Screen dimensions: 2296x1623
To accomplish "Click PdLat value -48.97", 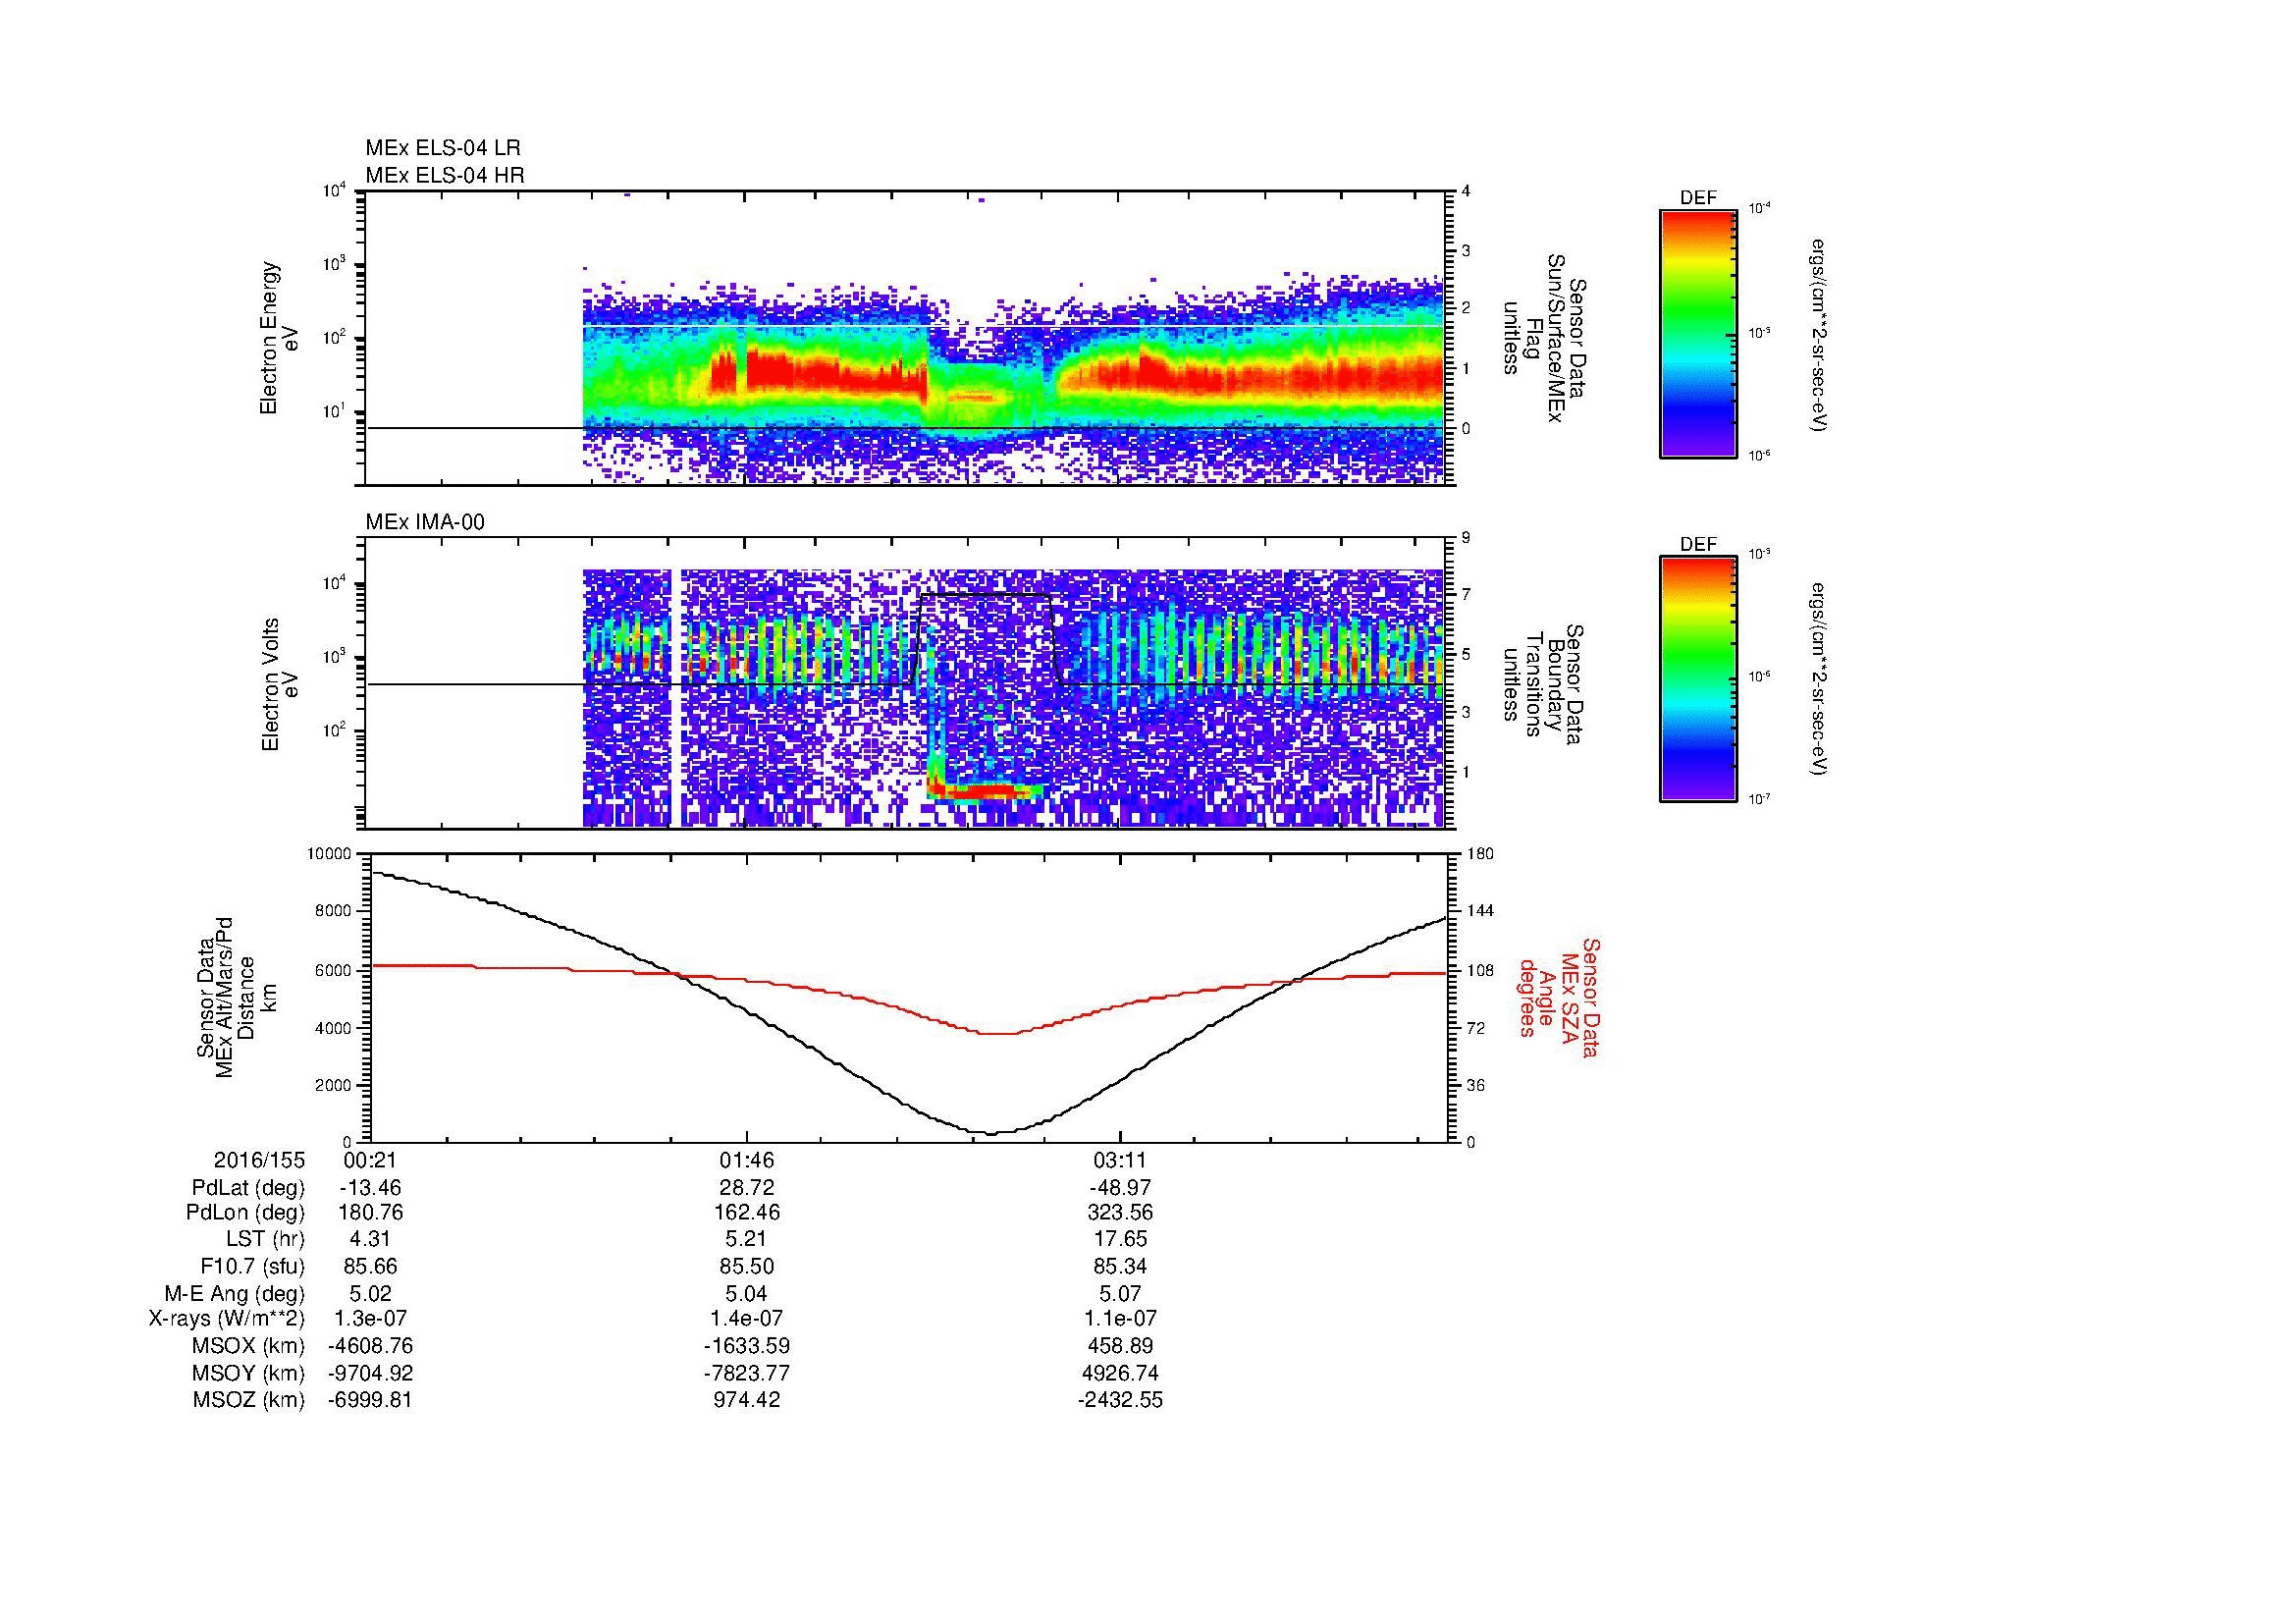I will point(1120,1187).
